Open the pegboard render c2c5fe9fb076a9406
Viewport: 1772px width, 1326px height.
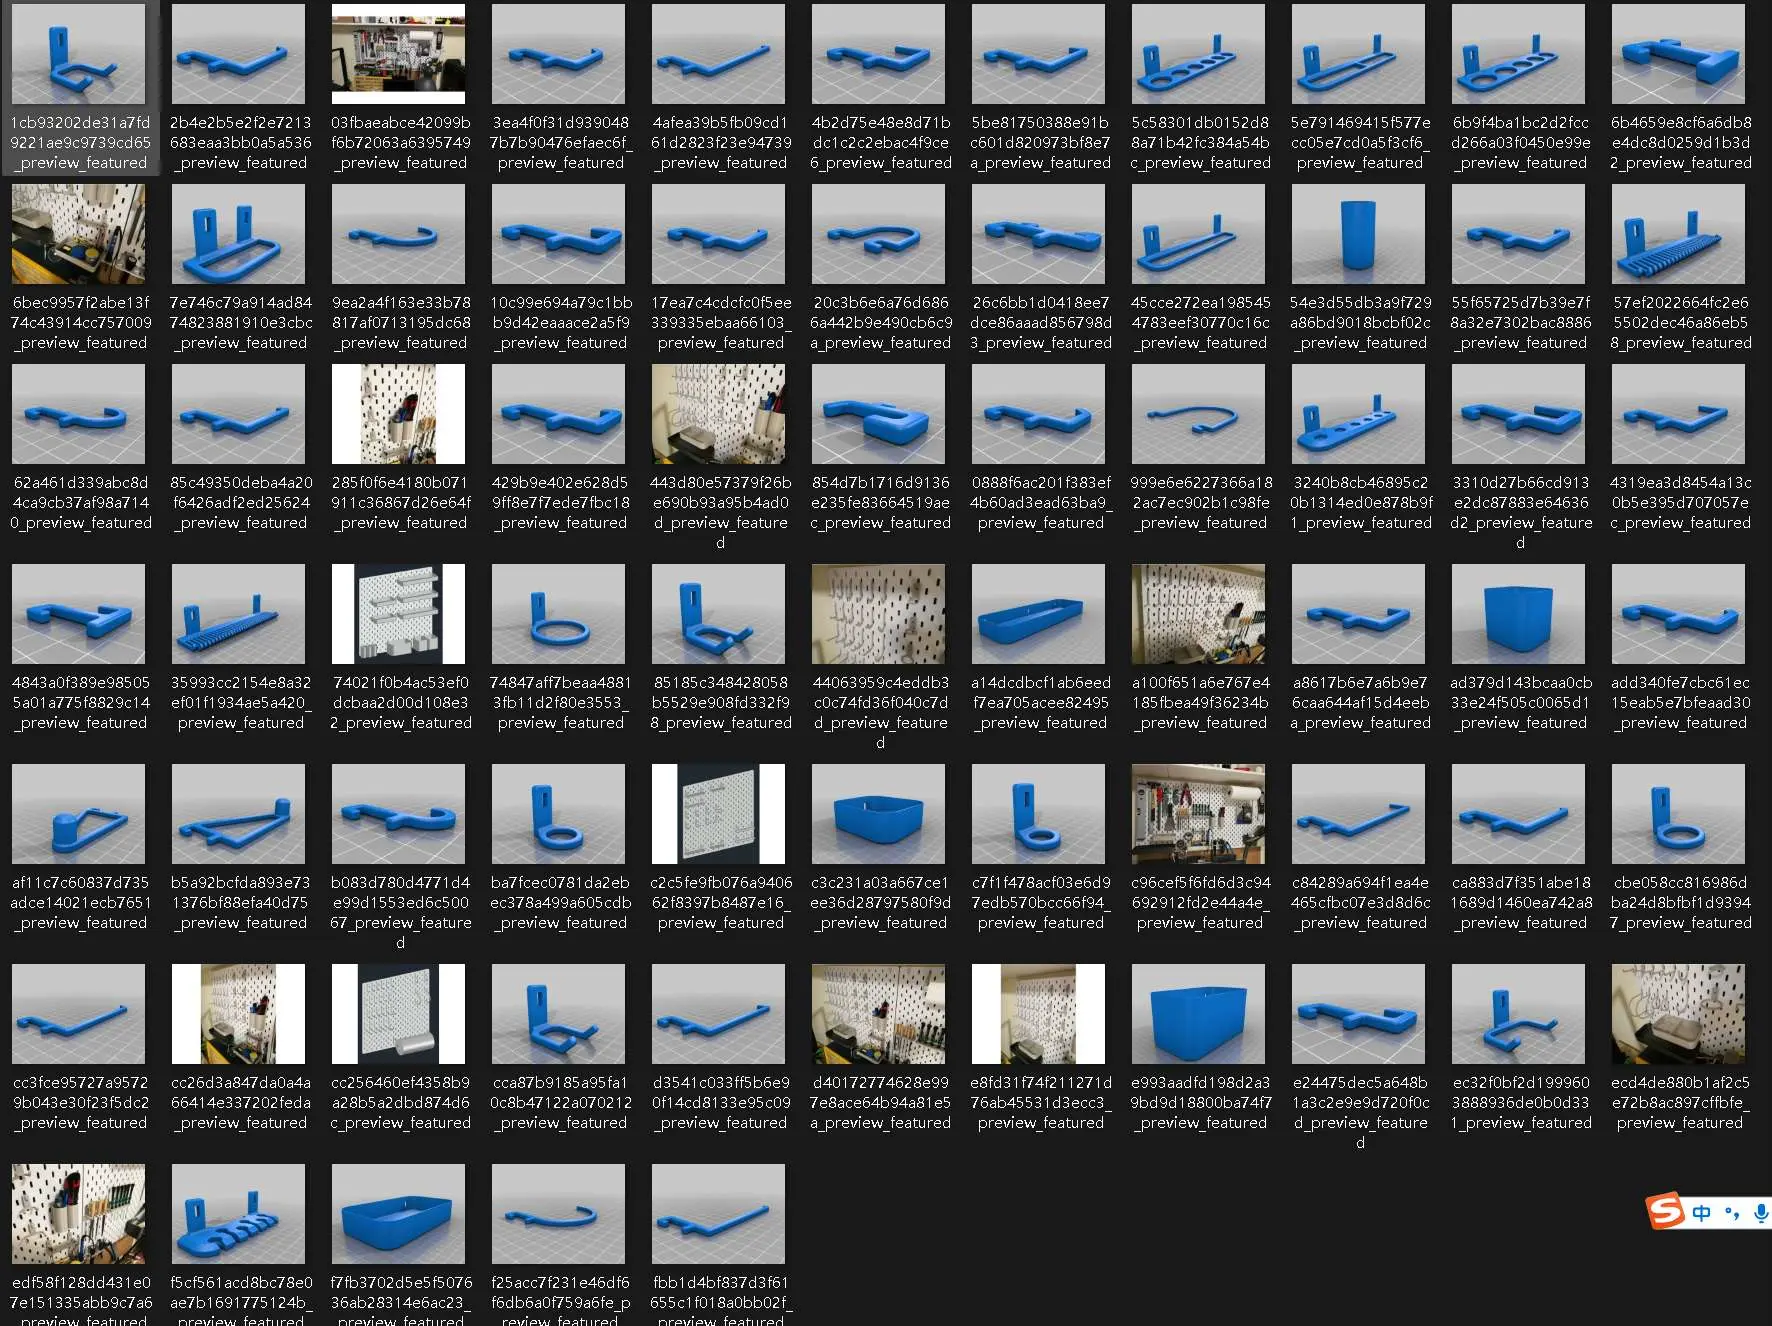pyautogui.click(x=718, y=815)
